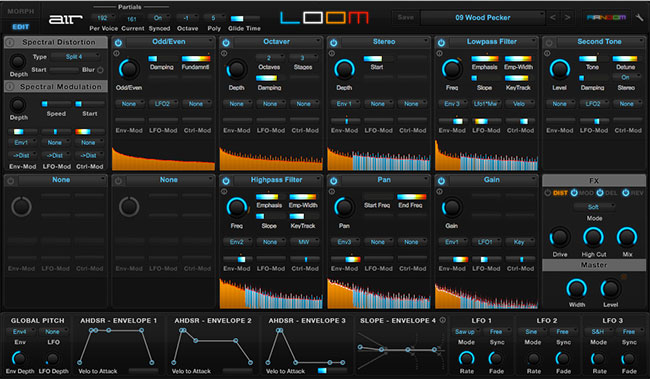Viewport: 650px width, 379px height.
Task: Toggle the DEL effect power icon
Action: tap(600, 193)
